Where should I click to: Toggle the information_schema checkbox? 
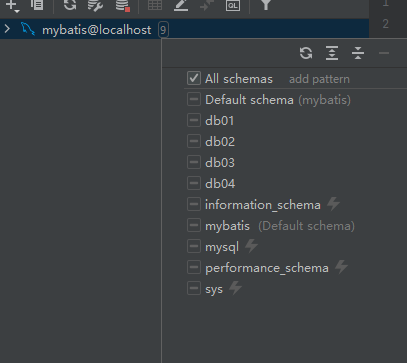tap(194, 204)
